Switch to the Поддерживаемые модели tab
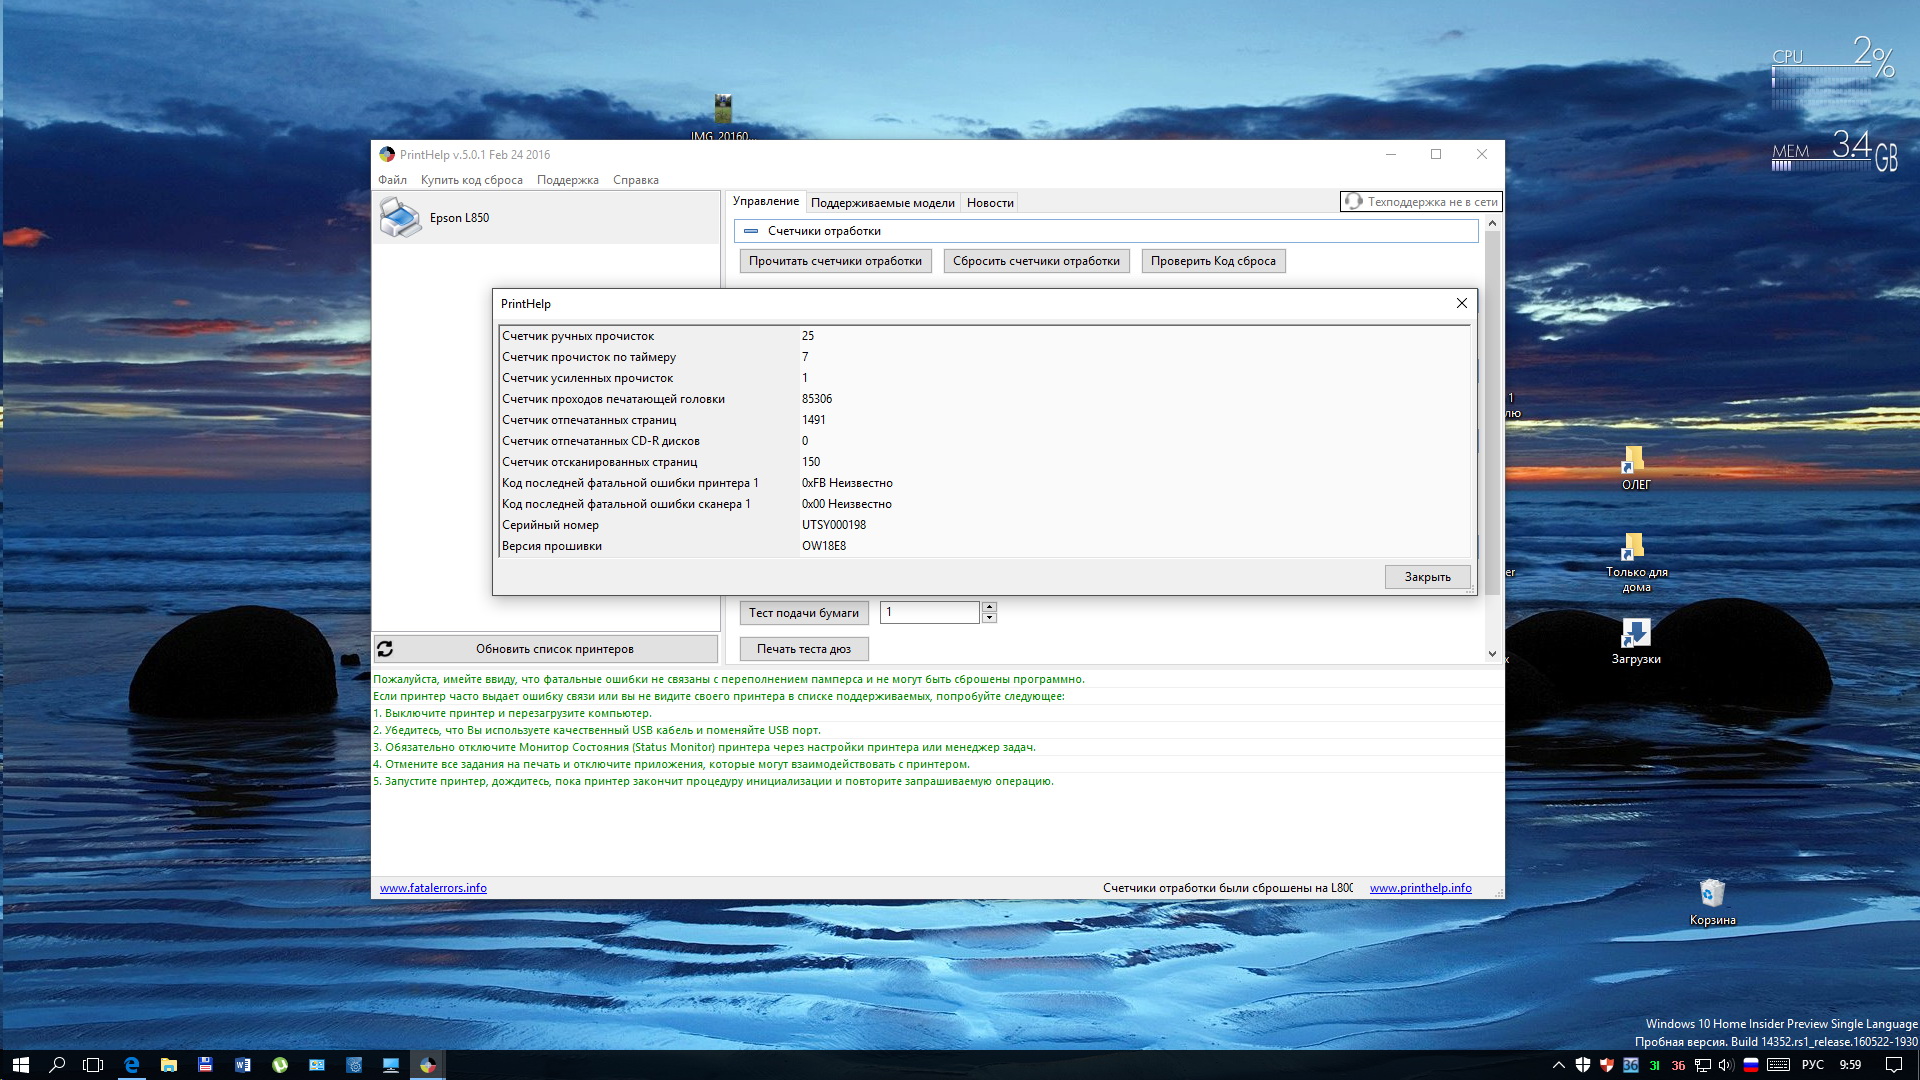Viewport: 1920px width, 1080px height. point(882,203)
